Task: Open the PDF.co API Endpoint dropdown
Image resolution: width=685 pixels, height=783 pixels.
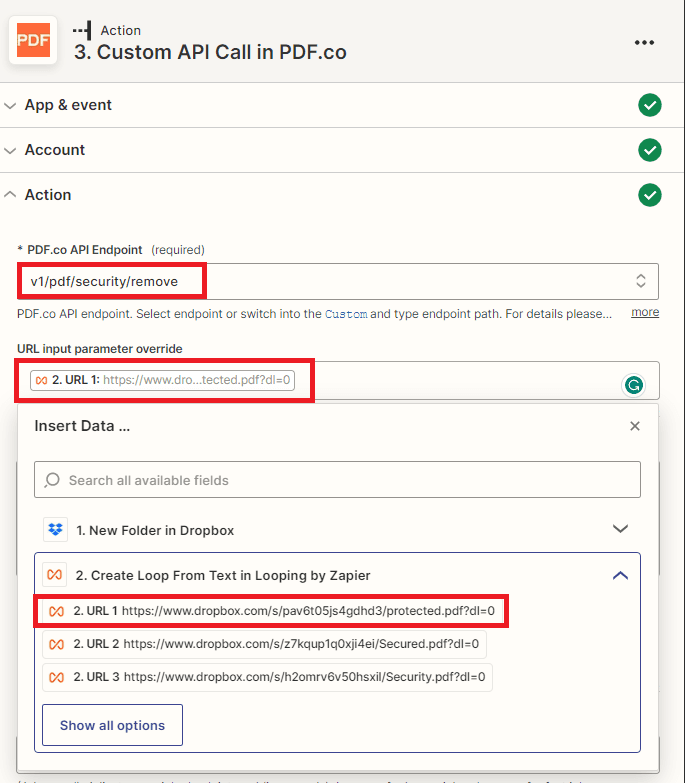Action: (x=640, y=281)
